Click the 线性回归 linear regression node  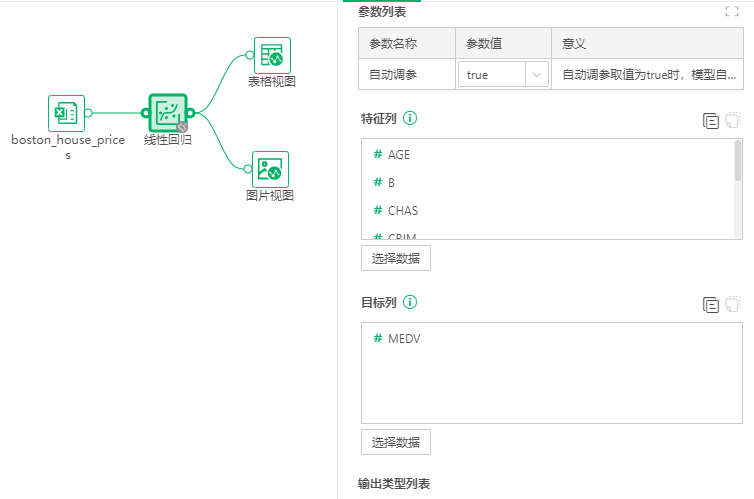167,113
